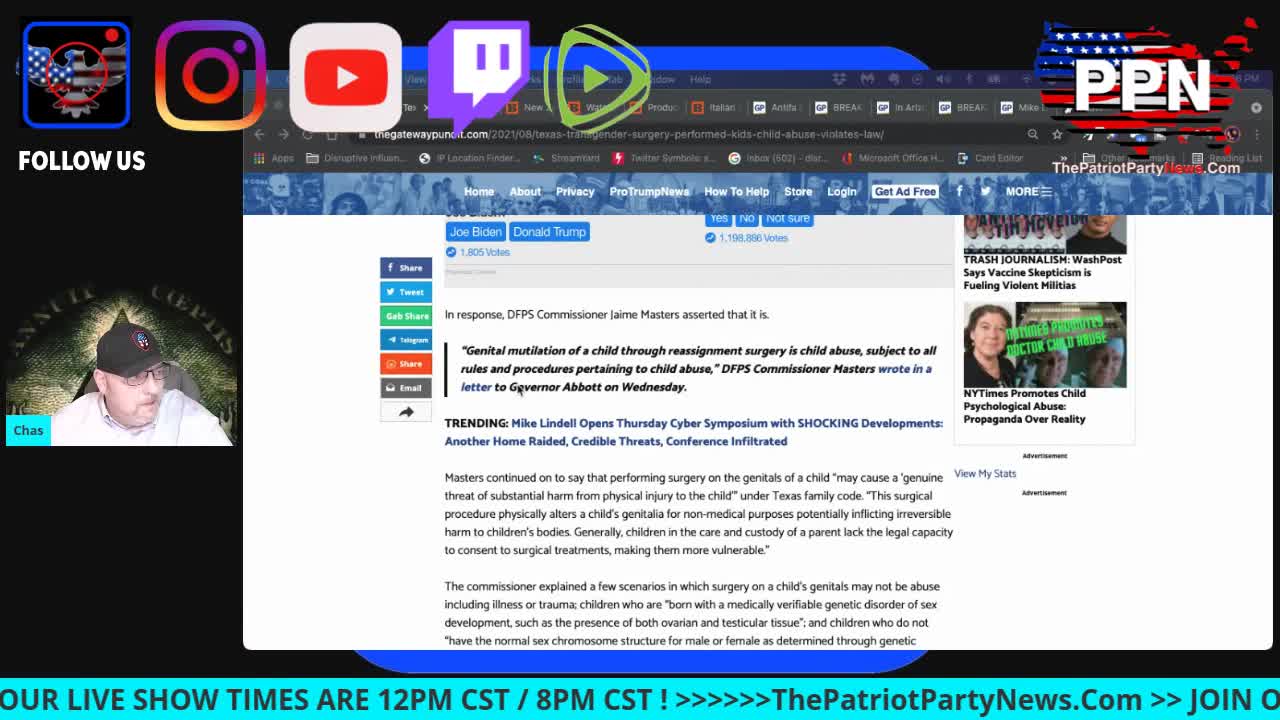
Task: Vote for Joe Biden in poll
Action: click(x=475, y=232)
